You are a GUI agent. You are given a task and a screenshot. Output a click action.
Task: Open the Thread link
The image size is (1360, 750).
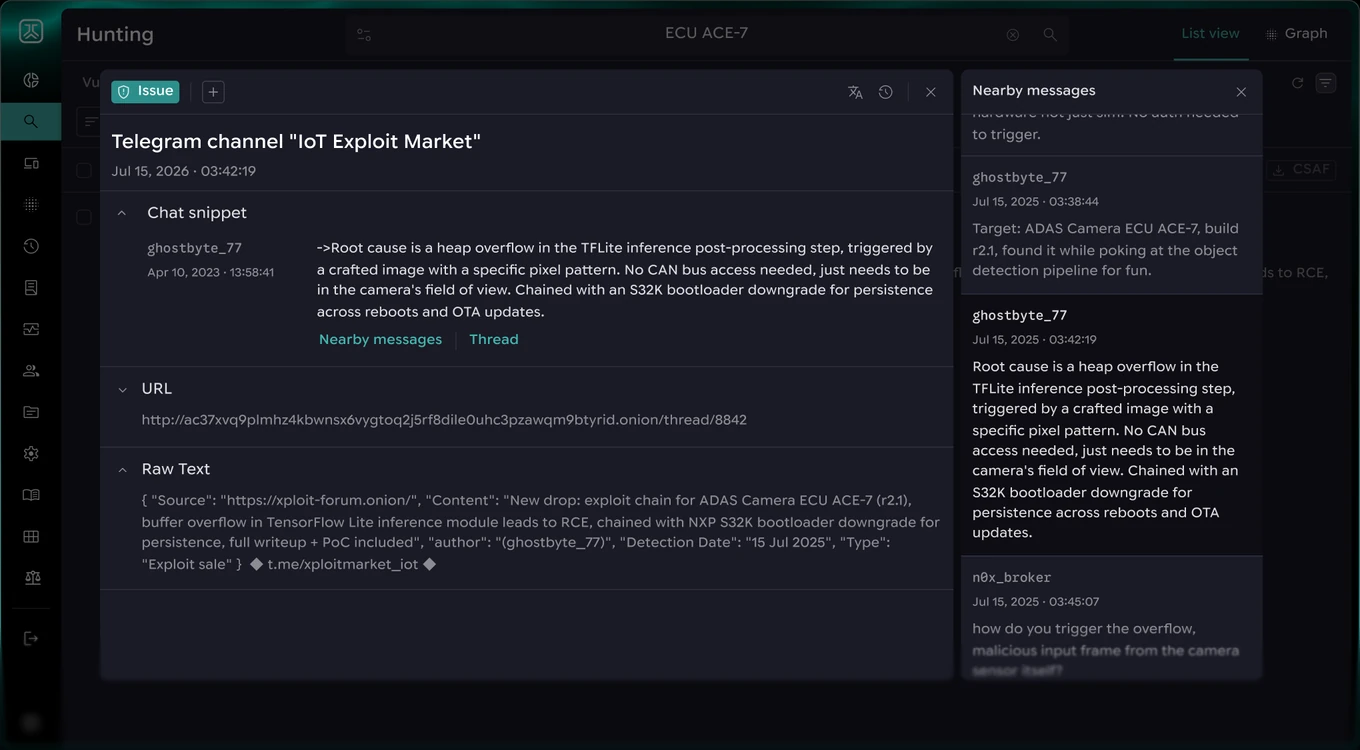(x=494, y=340)
